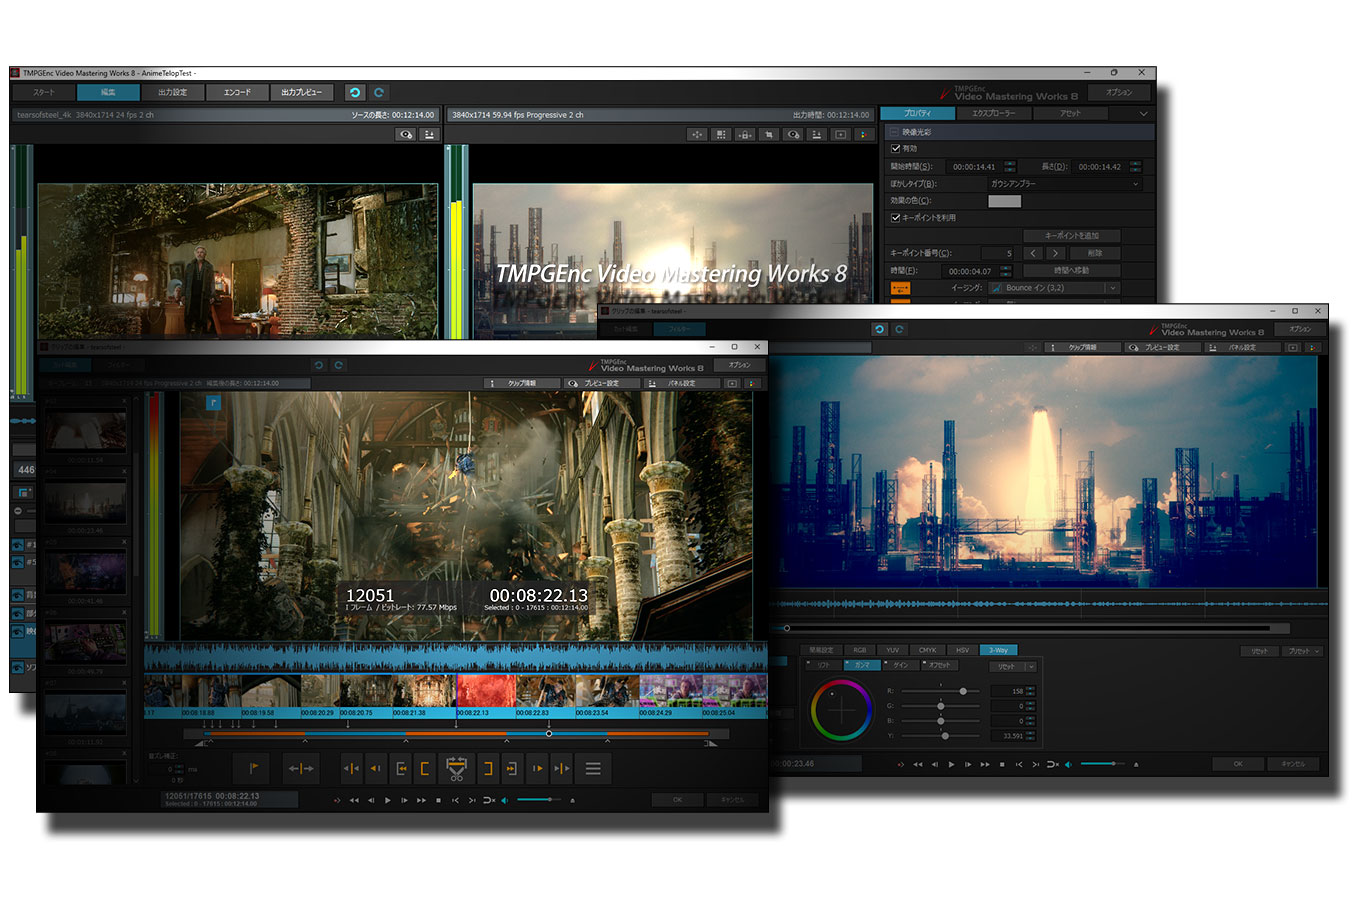
Task: Uncheck the 有効 checkbox
Action: [x=896, y=149]
